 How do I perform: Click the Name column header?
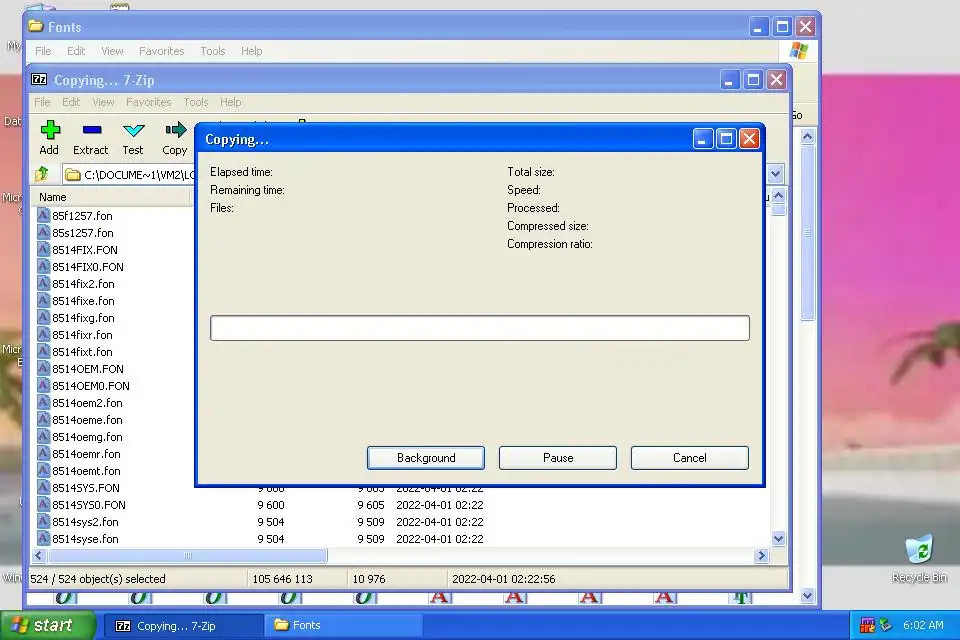[112, 197]
